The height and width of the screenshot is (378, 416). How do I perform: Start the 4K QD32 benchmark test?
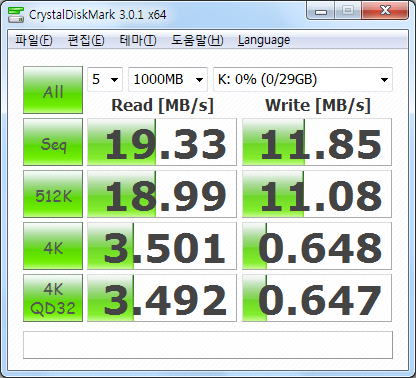[x=53, y=298]
